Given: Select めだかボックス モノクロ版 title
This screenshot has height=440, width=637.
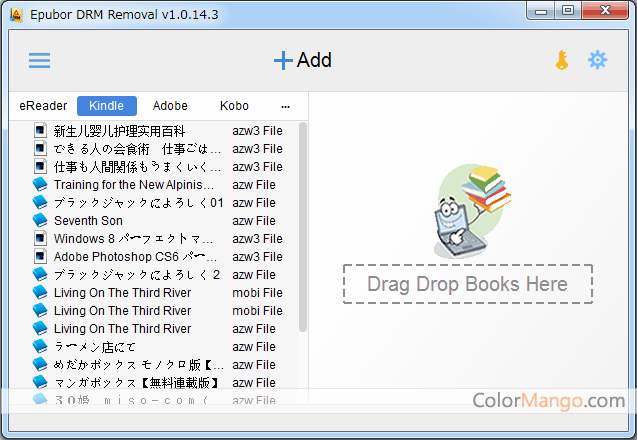Looking at the screenshot, I should click(x=139, y=365).
